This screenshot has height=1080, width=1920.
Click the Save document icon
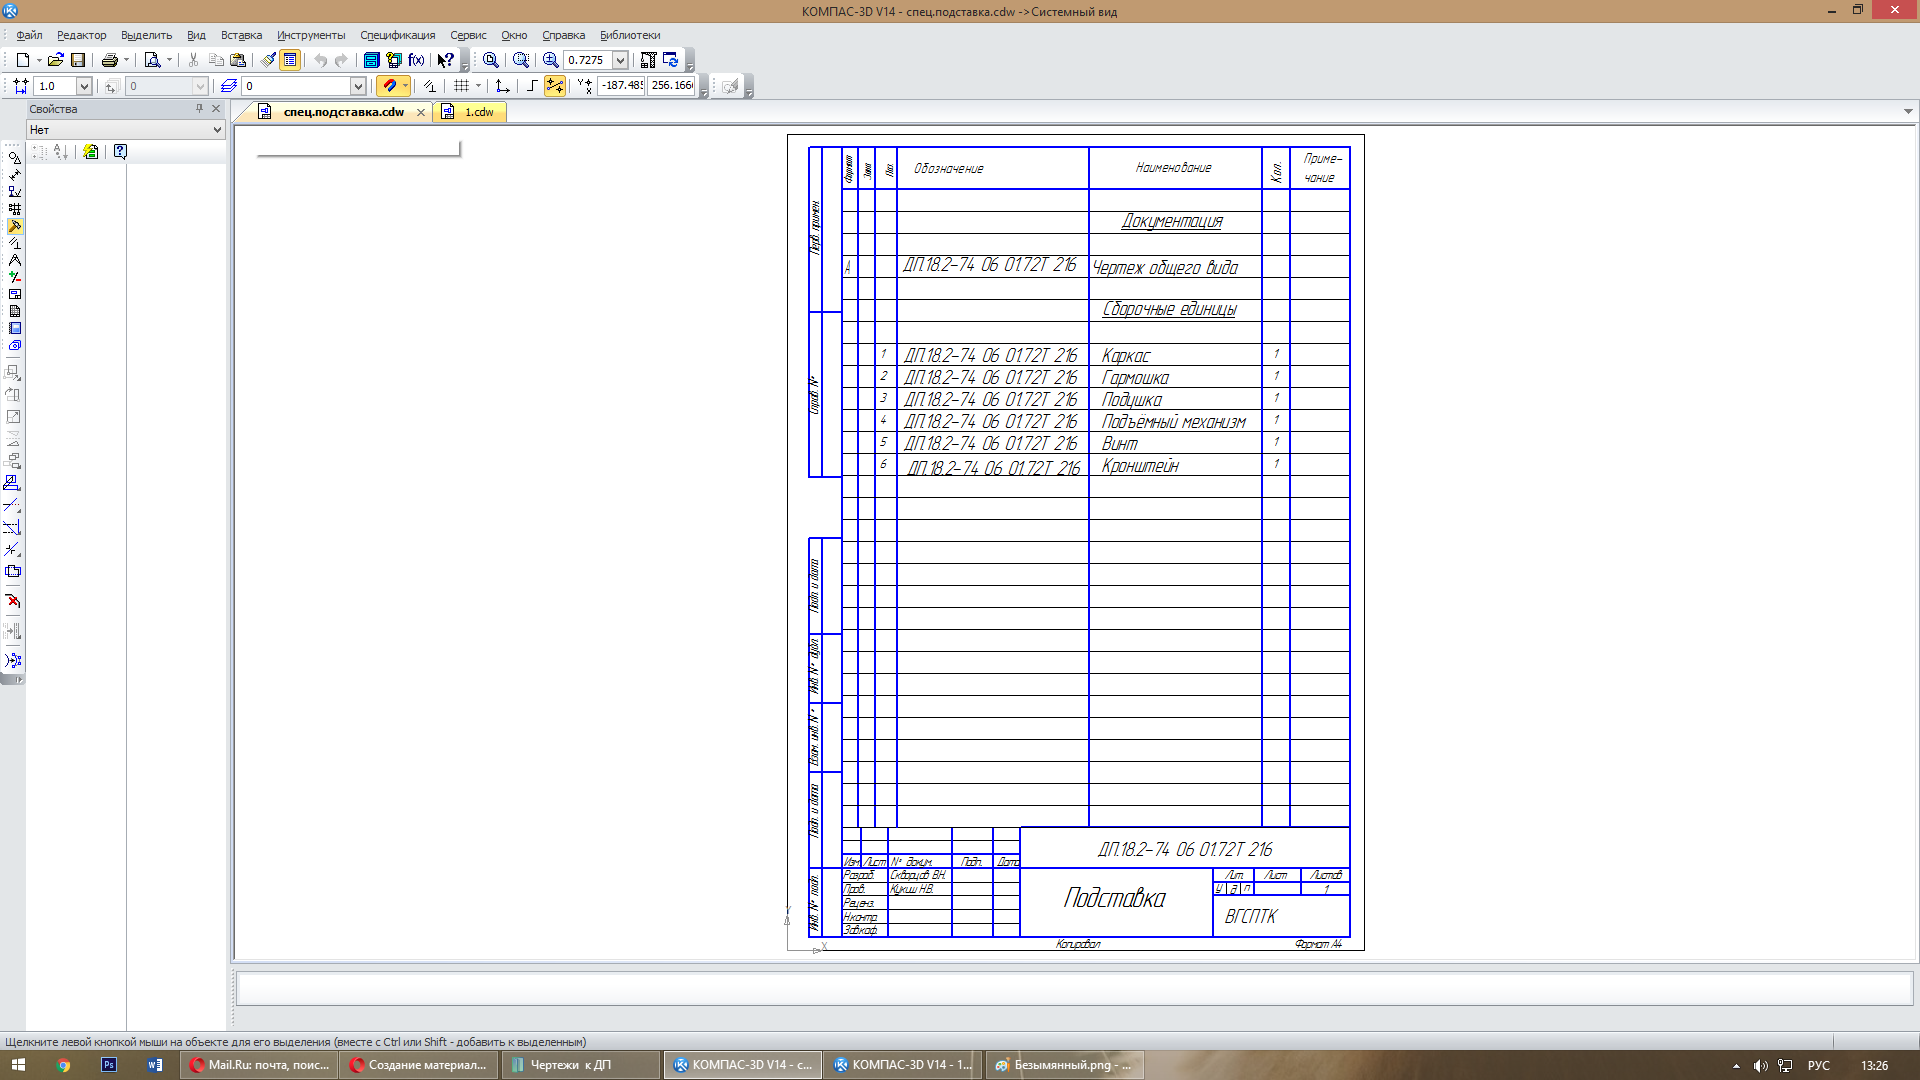pos(78,60)
